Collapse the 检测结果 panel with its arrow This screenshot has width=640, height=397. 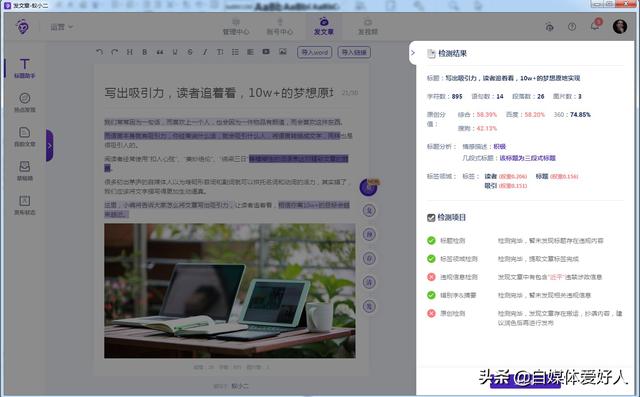tap(413, 53)
